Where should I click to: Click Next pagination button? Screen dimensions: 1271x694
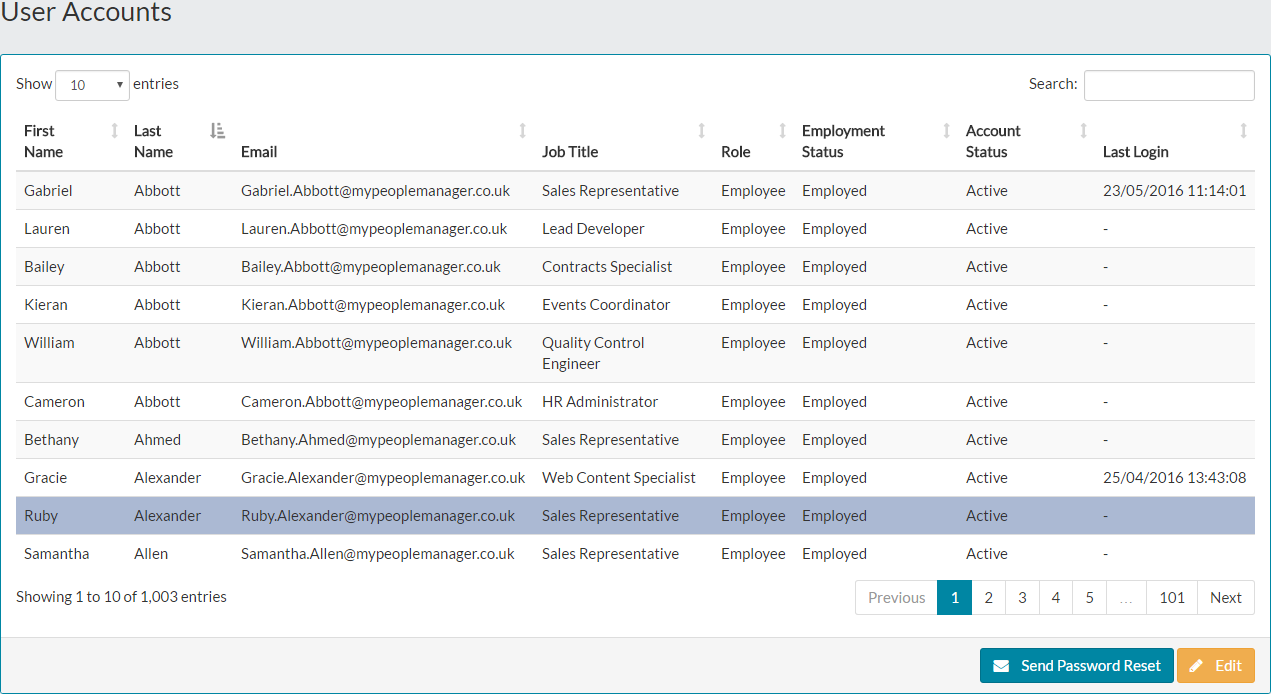[1225, 598]
